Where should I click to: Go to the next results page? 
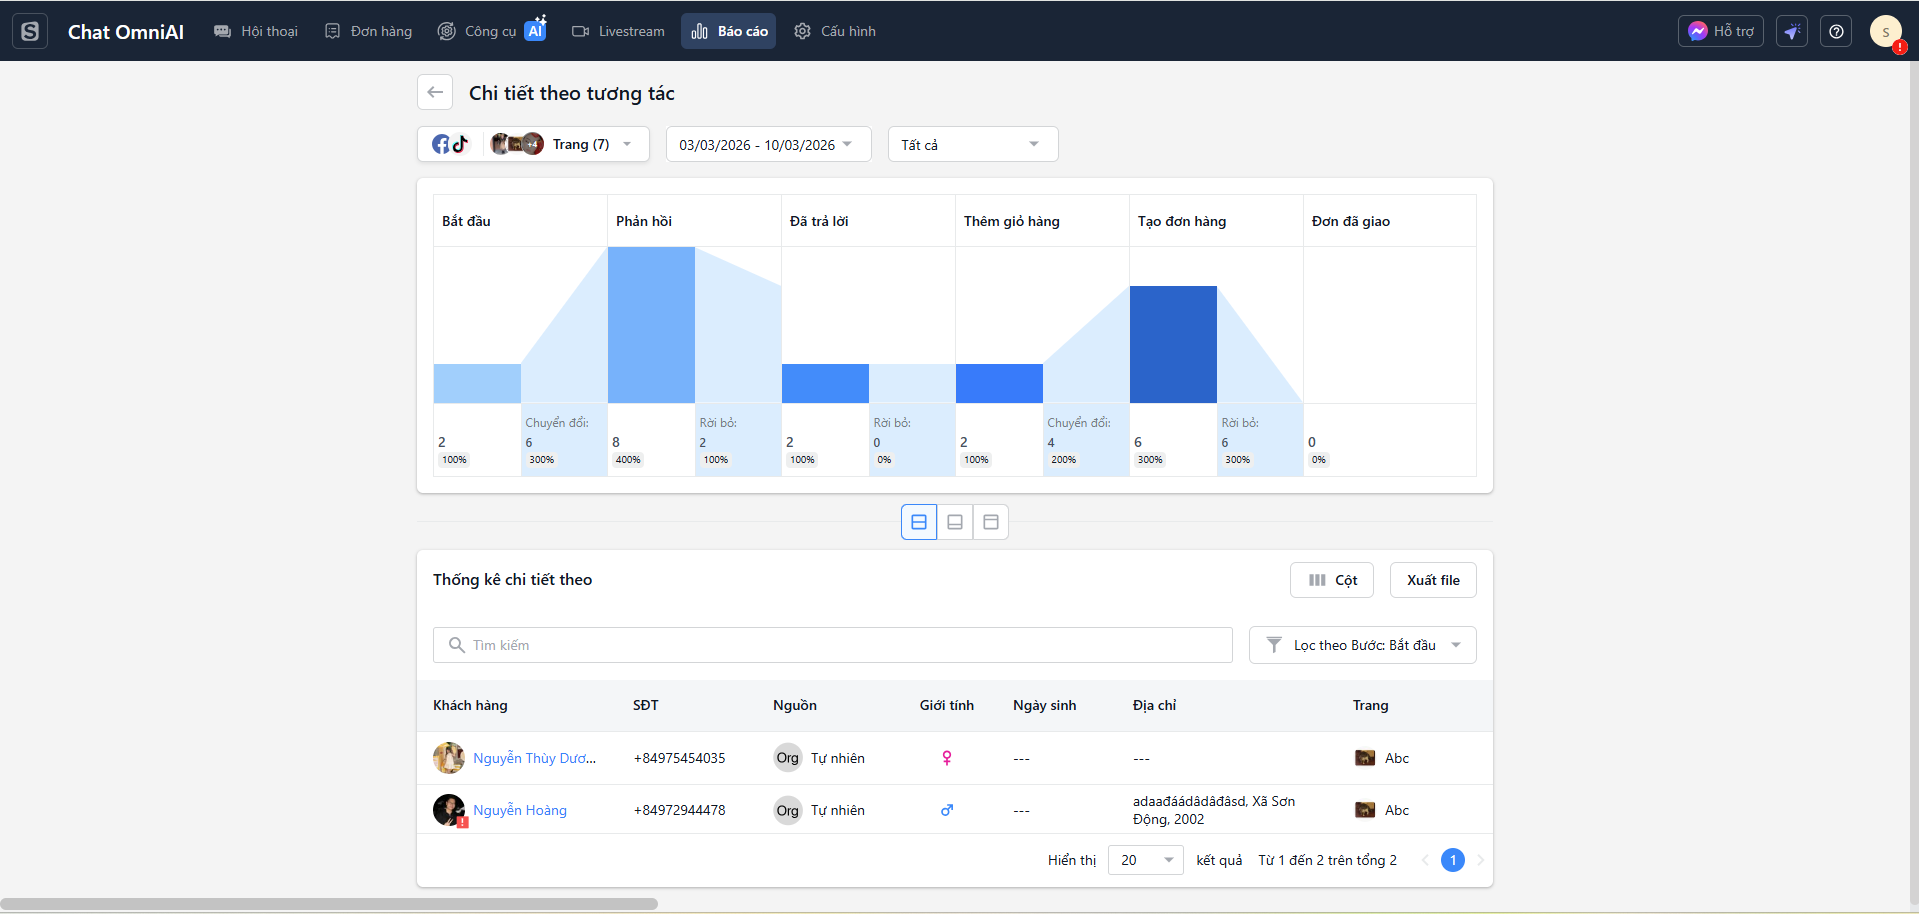[x=1481, y=860]
